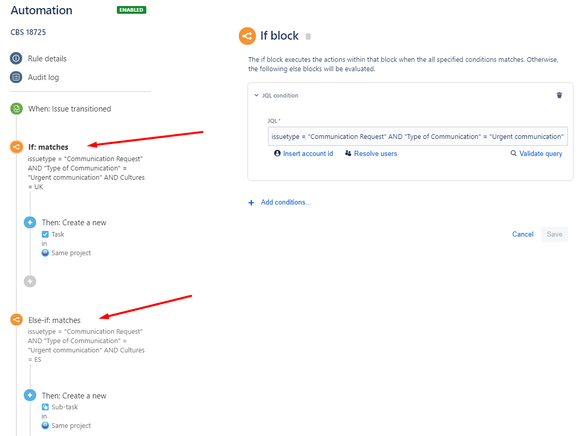Image resolution: width=577 pixels, height=436 pixels.
Task: Select the 'Else-if: matches' orange condition icon
Action: point(16,320)
